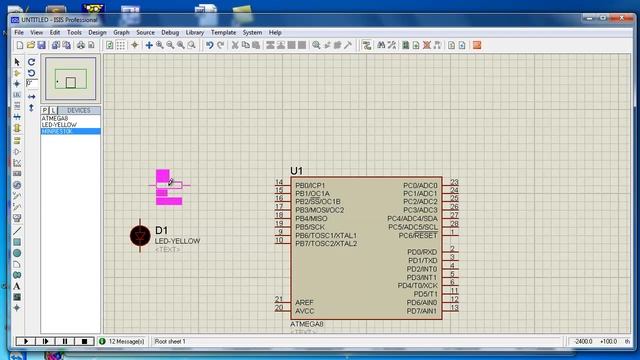Center view at cursor with blue cross
The width and height of the screenshot is (640, 360).
pos(149,45)
